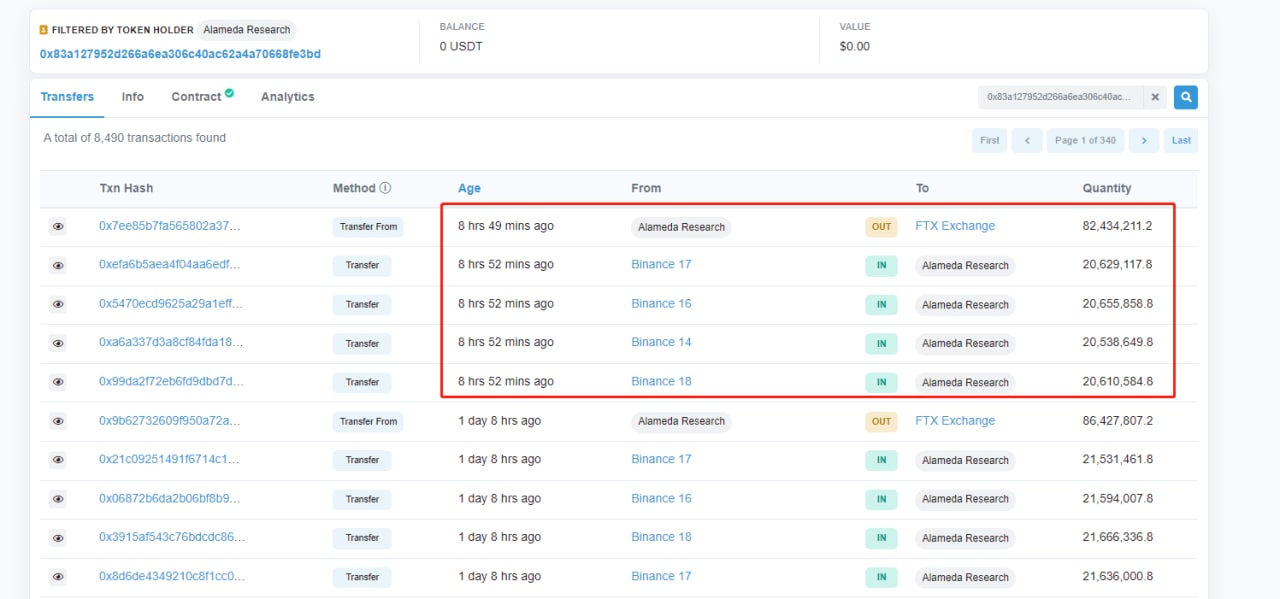Select the eye icon for 0x99da2f72eb6fd9dbd7d
The width and height of the screenshot is (1280, 599).
pos(58,382)
